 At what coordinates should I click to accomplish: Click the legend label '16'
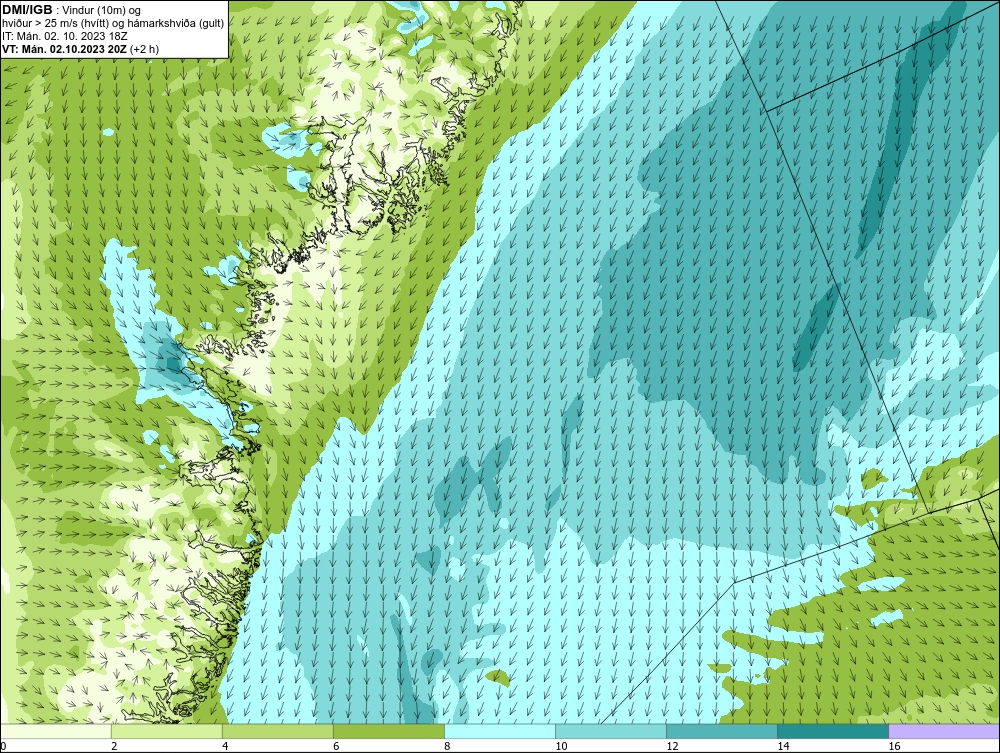point(894,746)
